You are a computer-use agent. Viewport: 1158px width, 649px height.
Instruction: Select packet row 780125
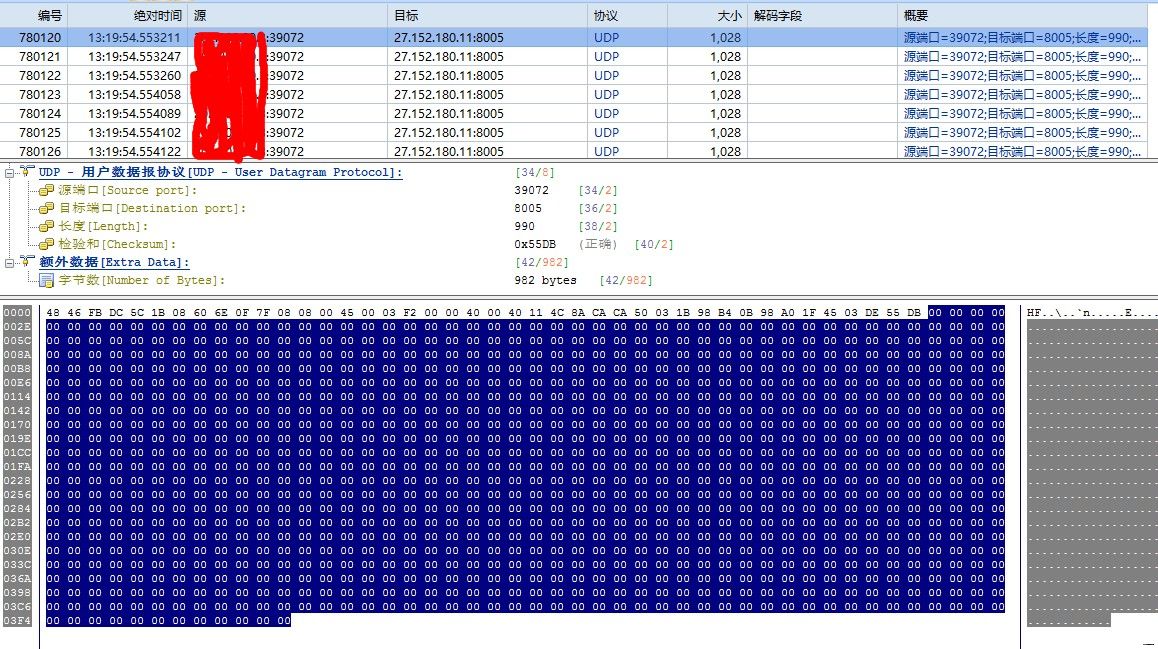tap(574, 133)
